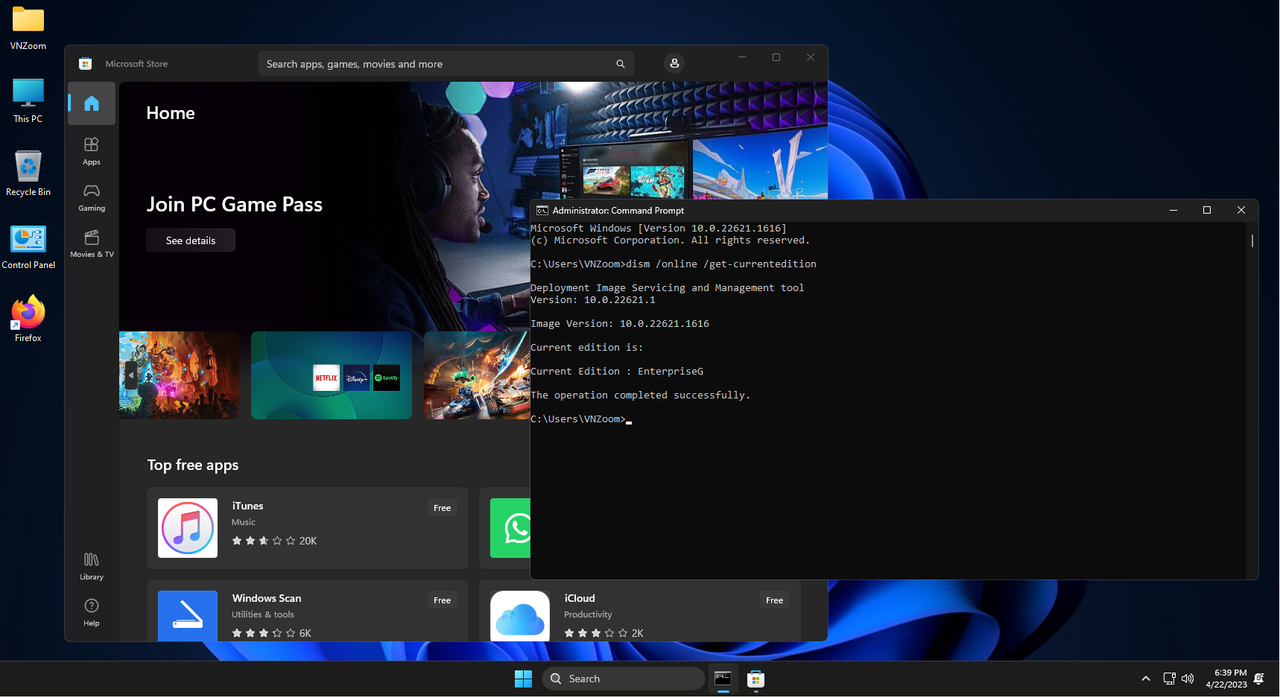Viewport: 1280px width, 697px height.
Task: Click Windows Scan 6K rating stars
Action: 272,633
